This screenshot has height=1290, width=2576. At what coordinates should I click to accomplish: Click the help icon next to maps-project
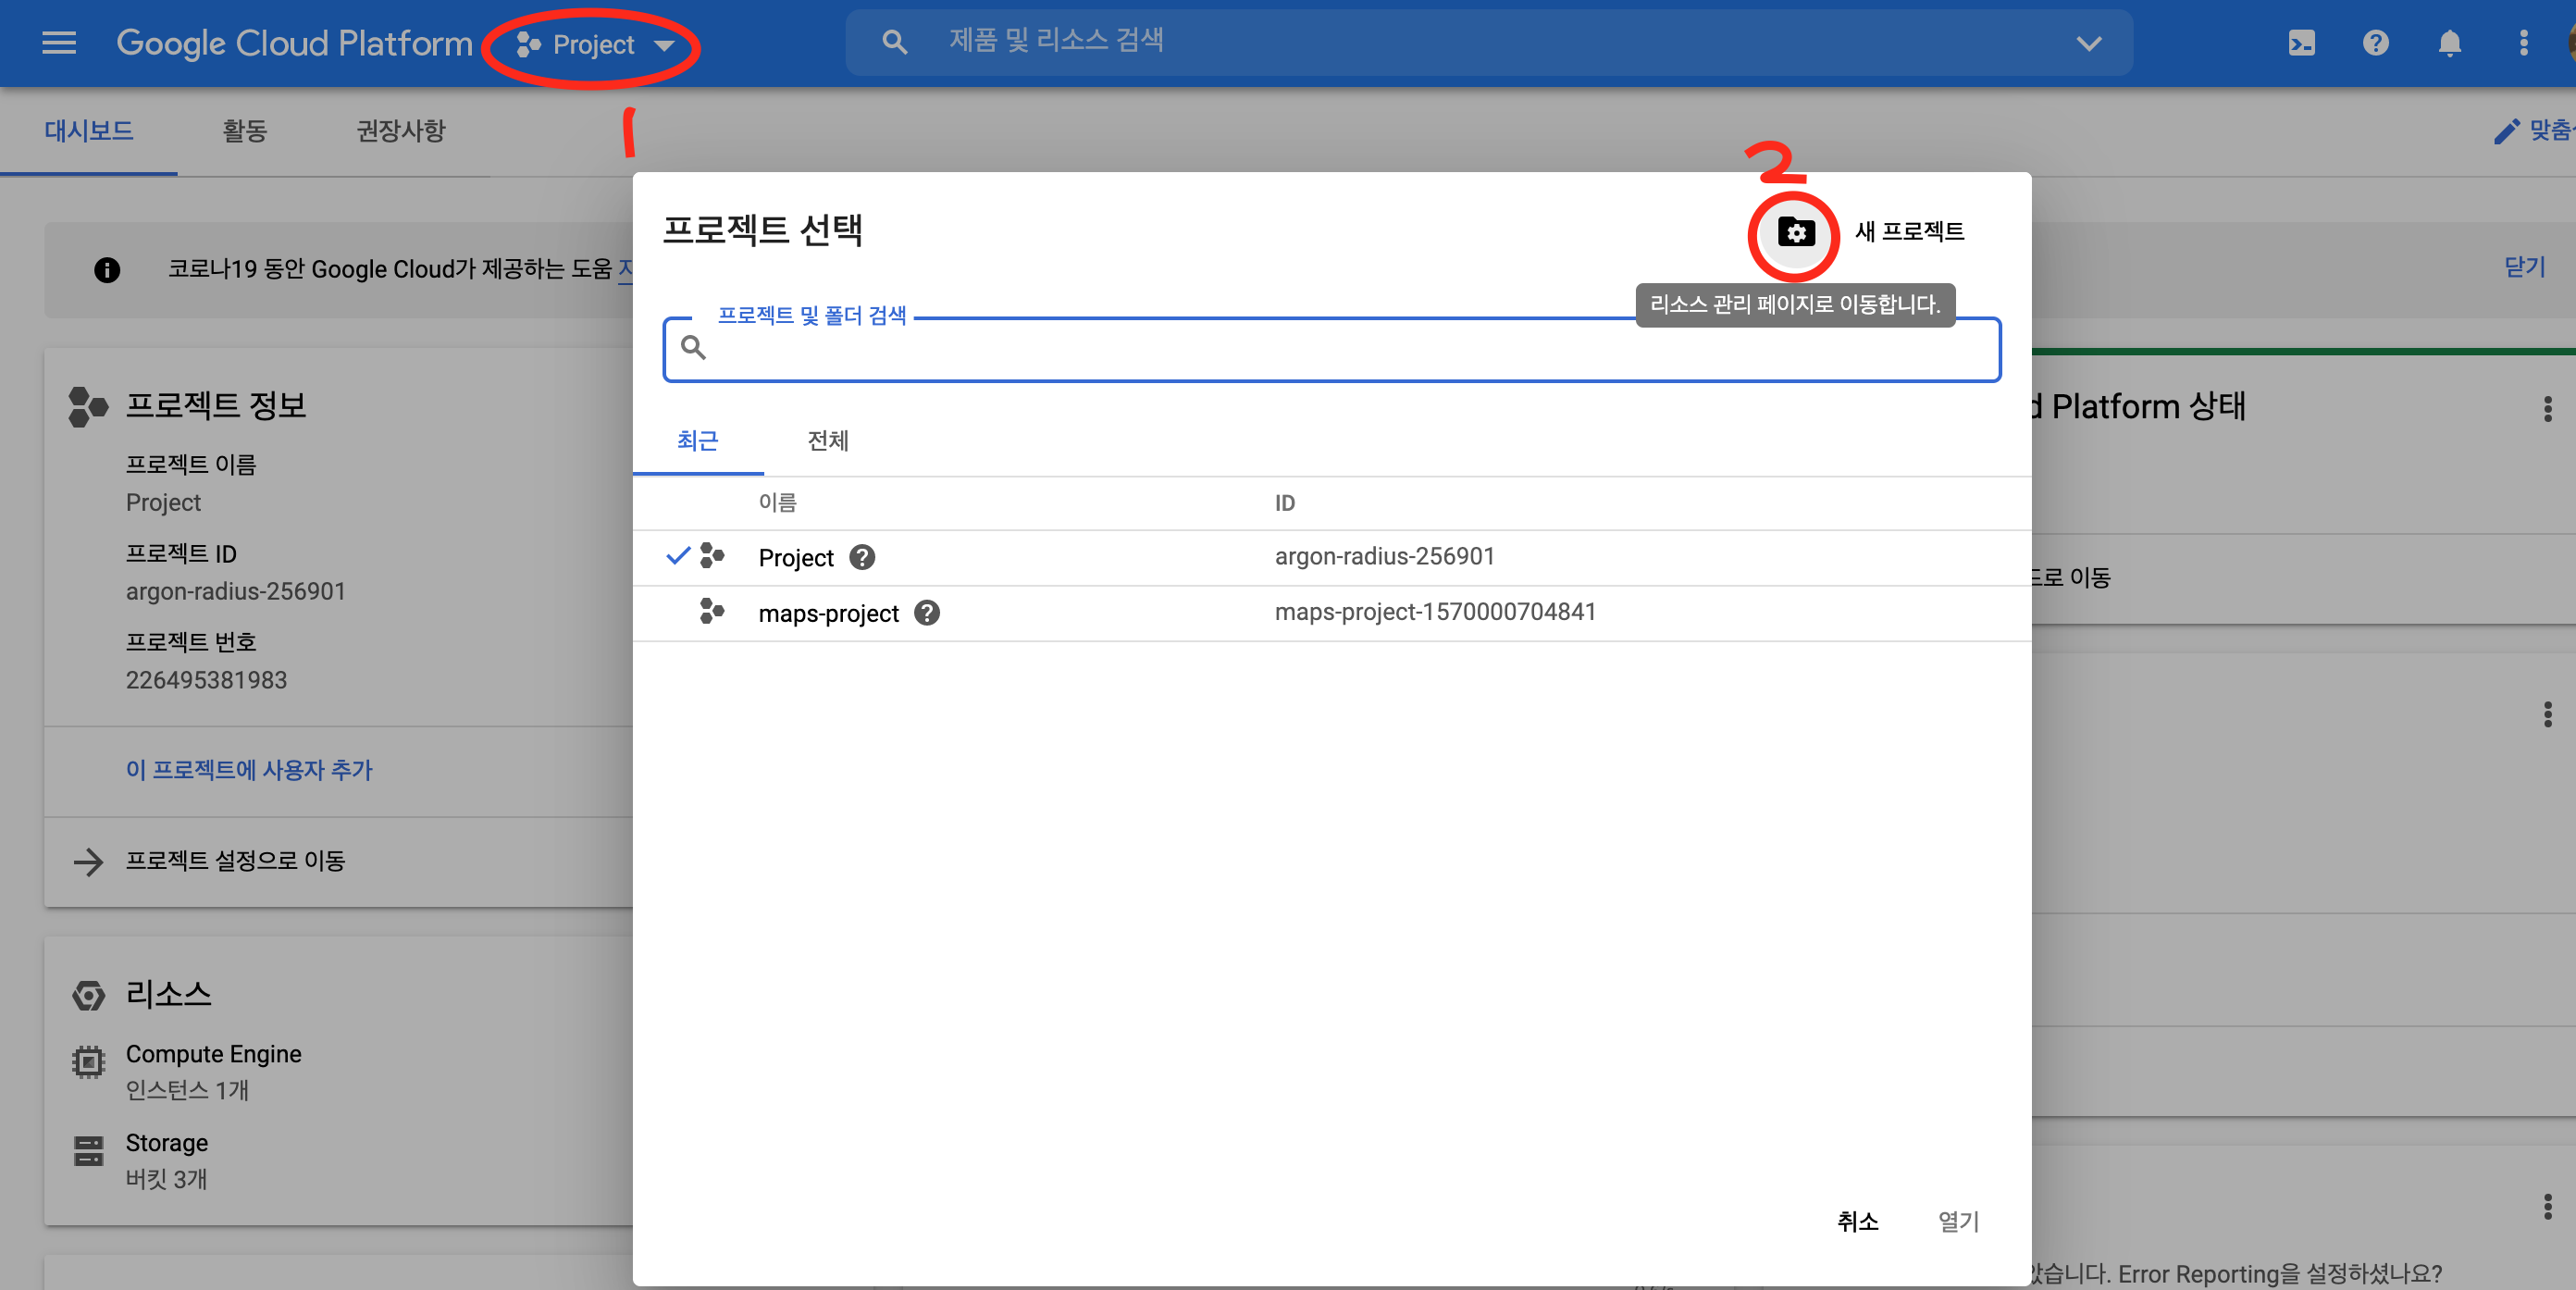click(927, 613)
